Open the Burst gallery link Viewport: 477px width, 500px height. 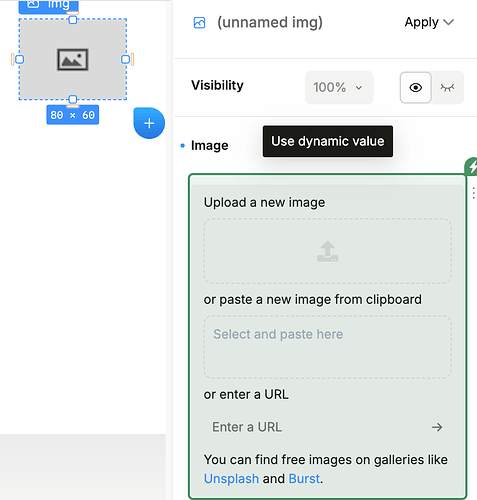[x=304, y=479]
